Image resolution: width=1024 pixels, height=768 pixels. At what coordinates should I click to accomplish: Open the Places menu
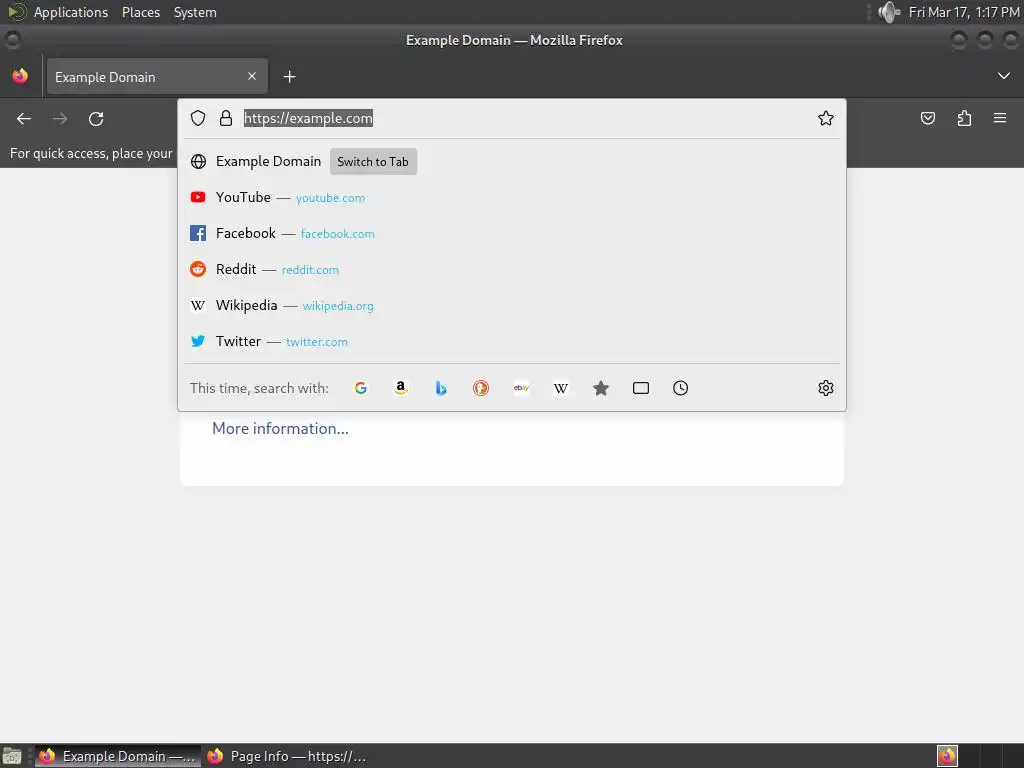coord(141,12)
